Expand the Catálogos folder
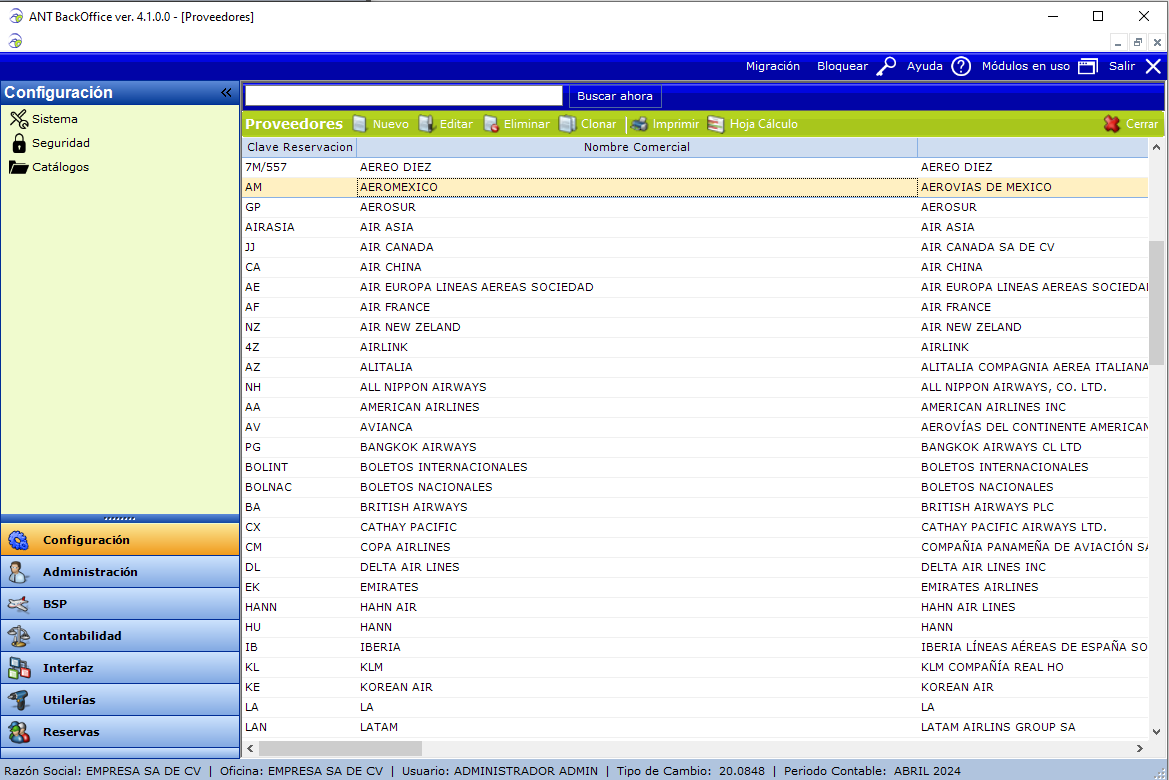 [19, 167]
